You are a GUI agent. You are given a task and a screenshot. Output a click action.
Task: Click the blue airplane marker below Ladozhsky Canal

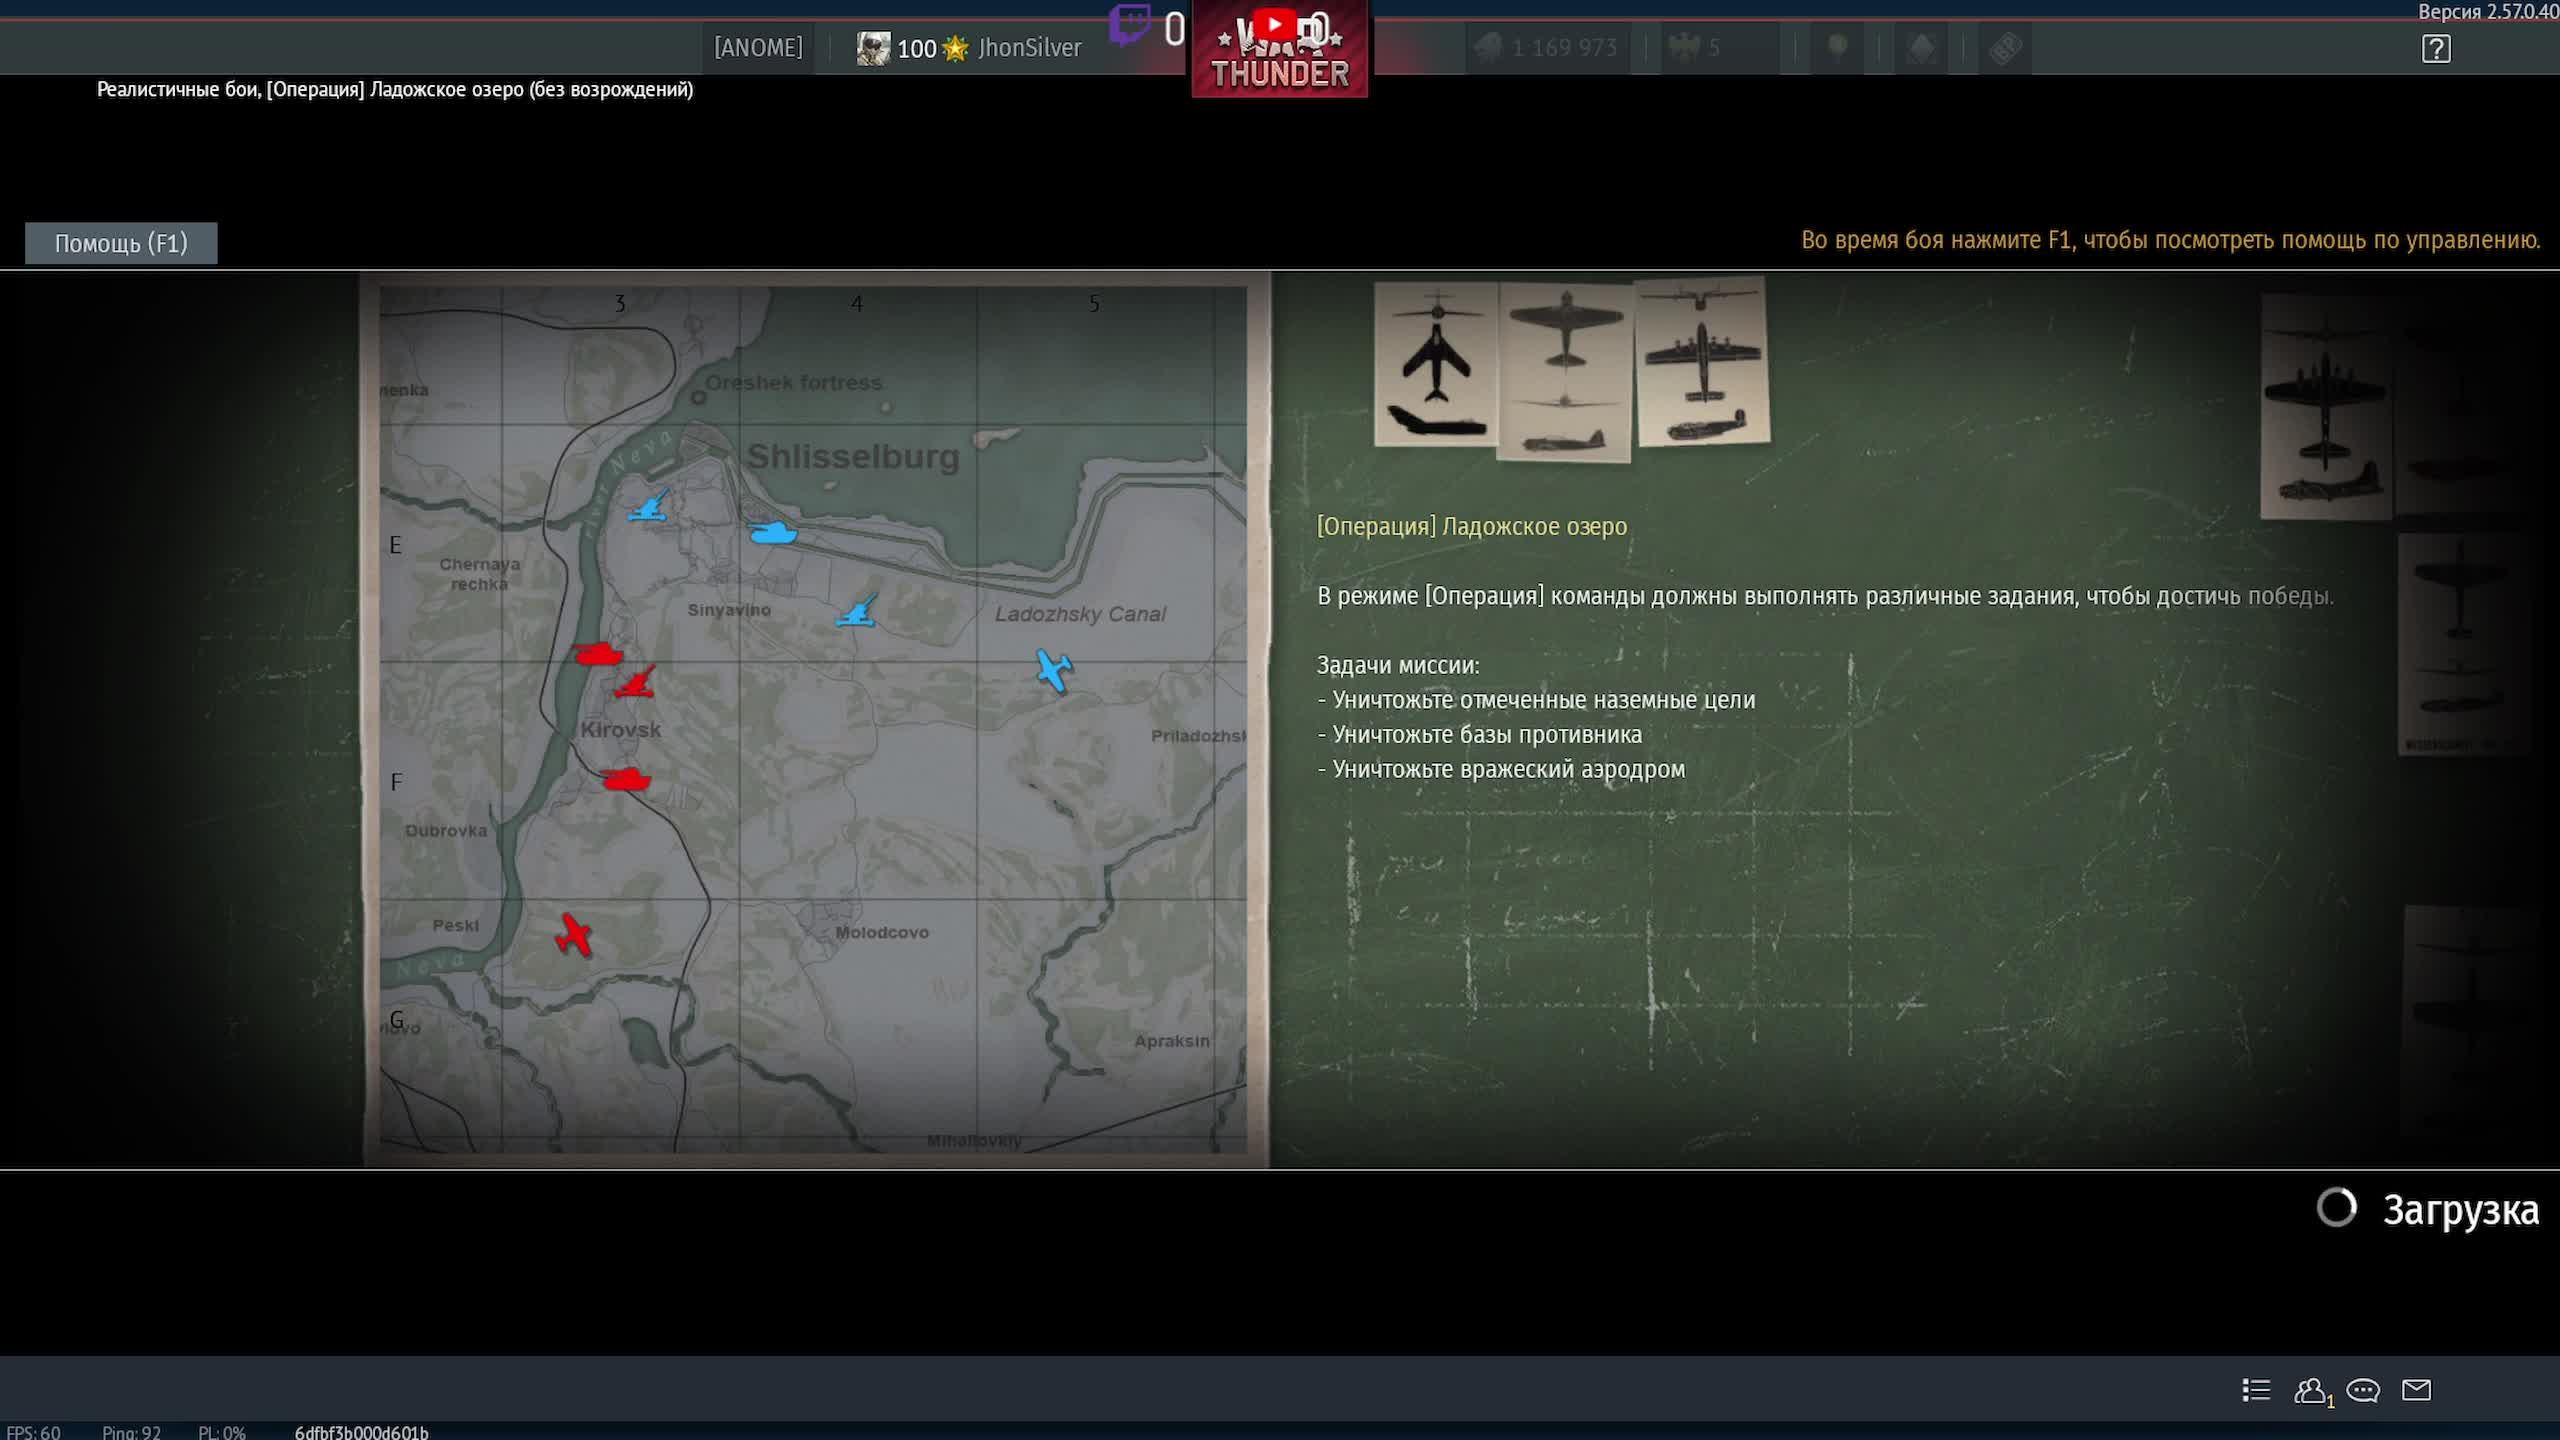point(1054,670)
